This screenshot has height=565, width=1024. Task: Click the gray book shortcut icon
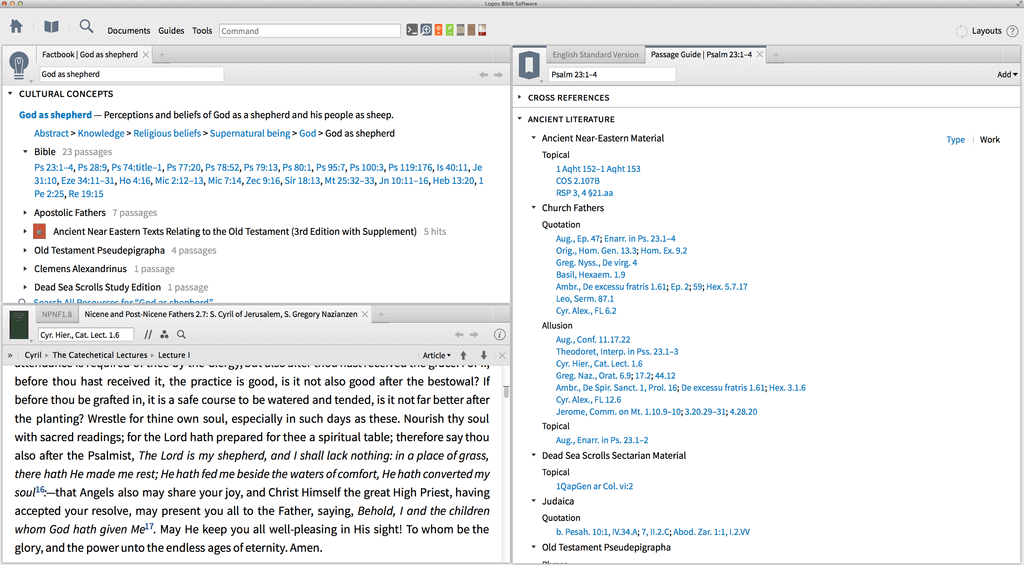[460, 30]
